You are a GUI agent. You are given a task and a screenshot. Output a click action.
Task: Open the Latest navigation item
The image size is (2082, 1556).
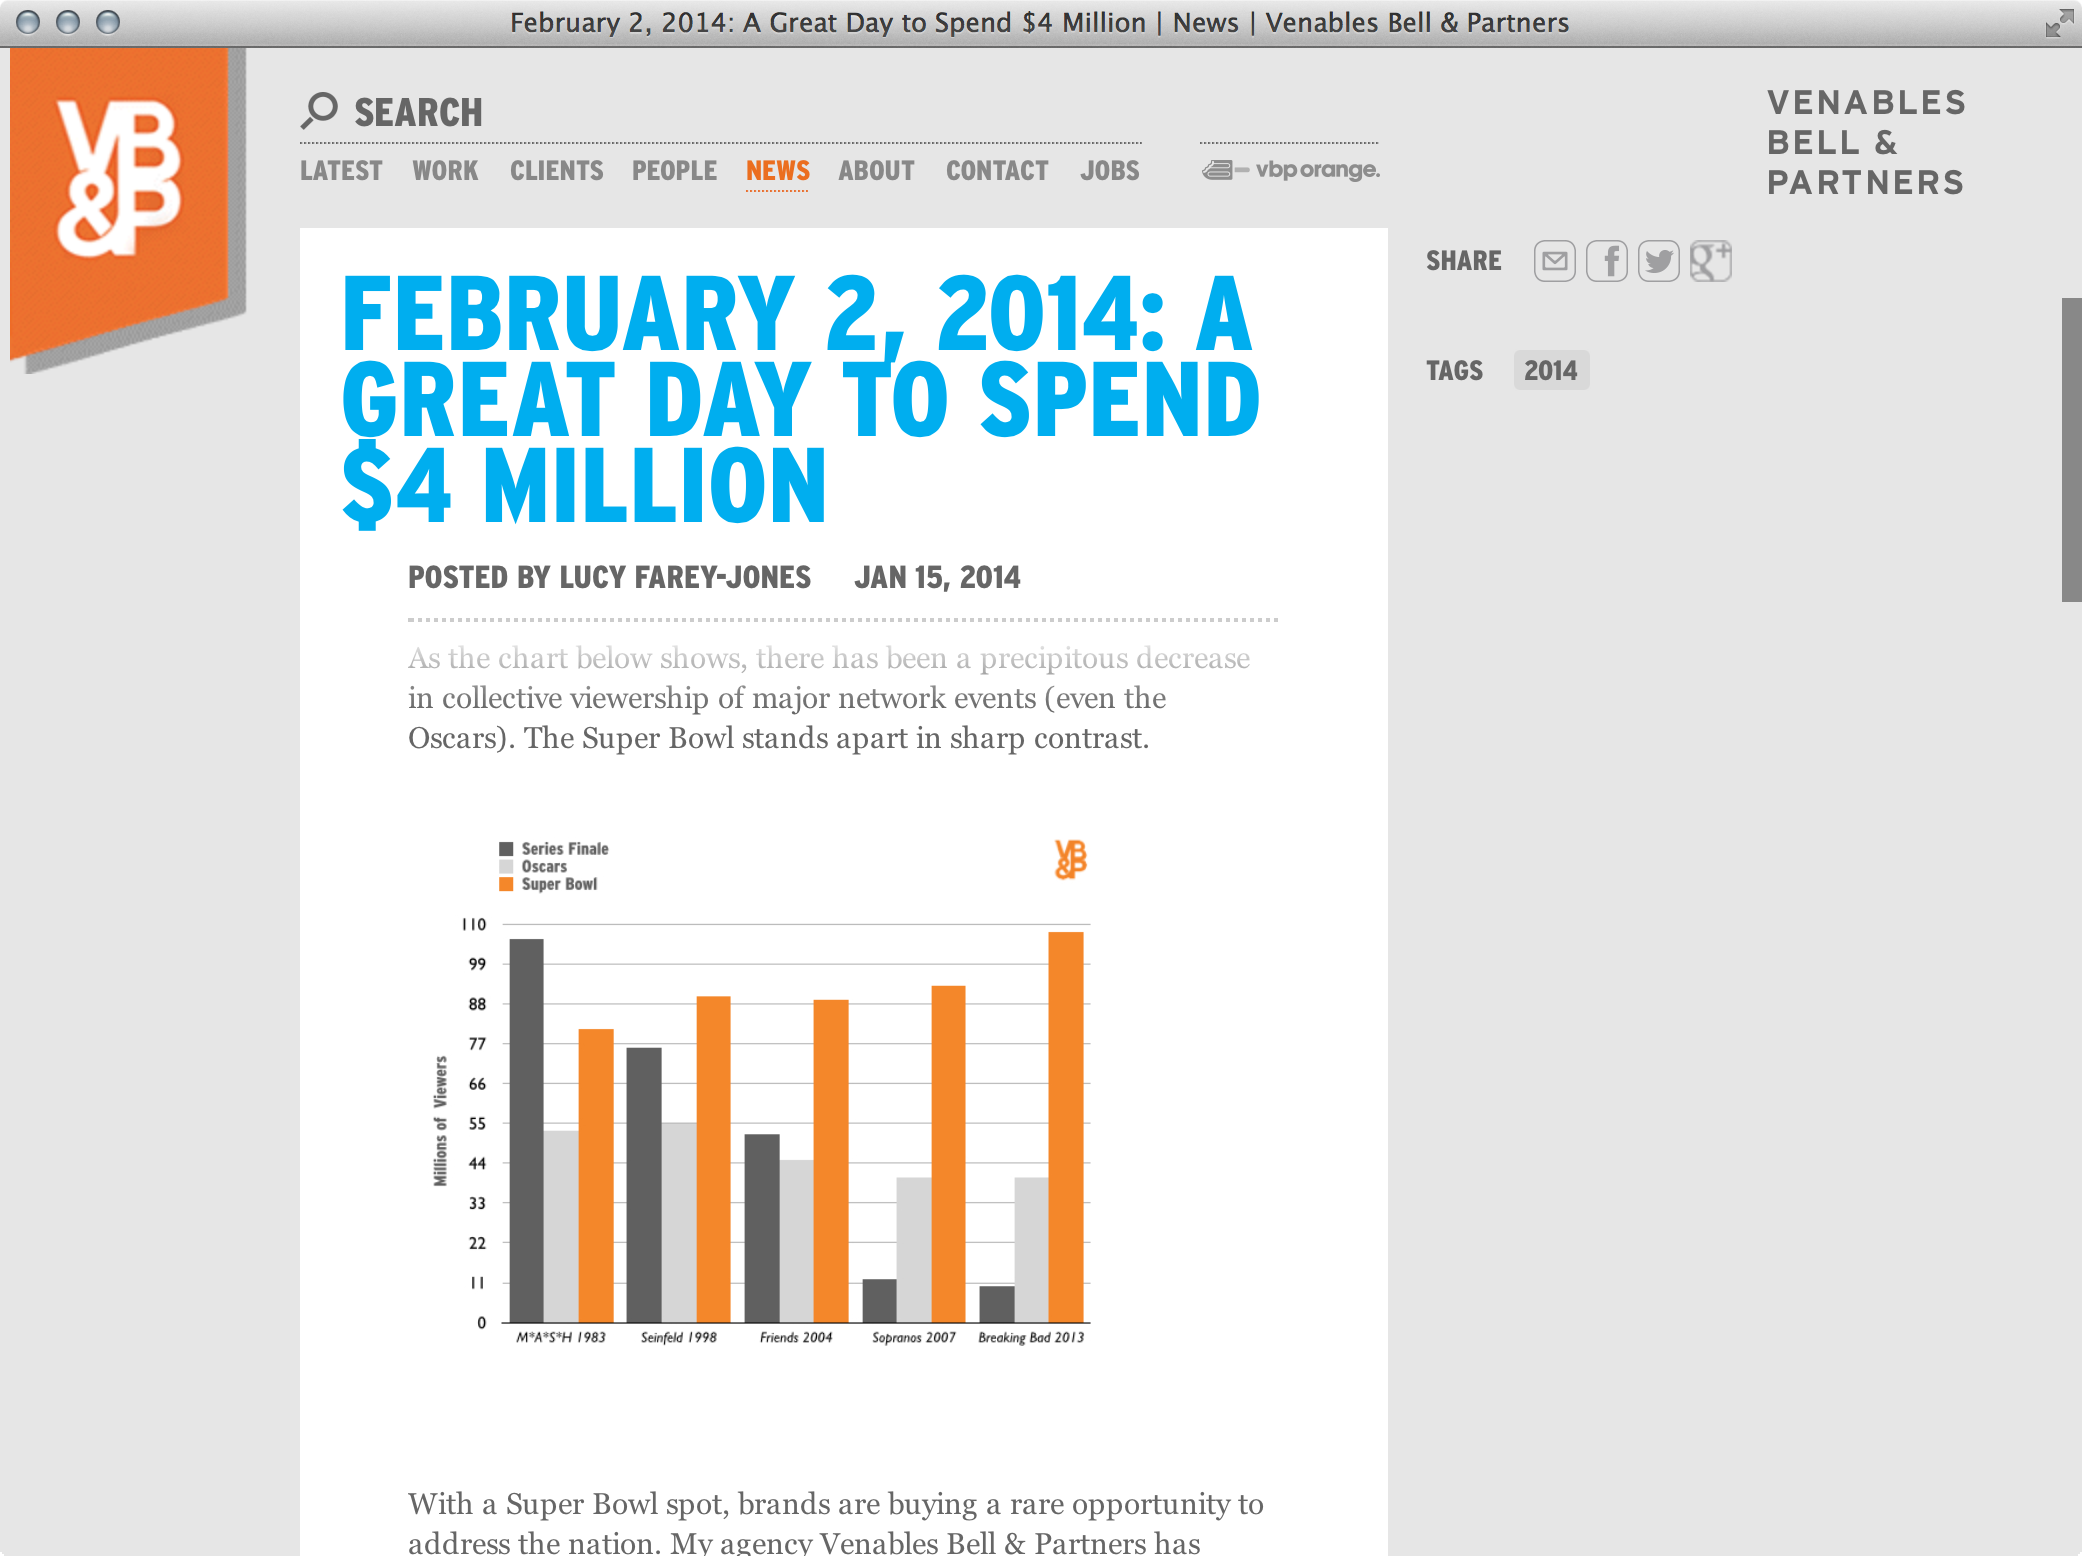(341, 171)
